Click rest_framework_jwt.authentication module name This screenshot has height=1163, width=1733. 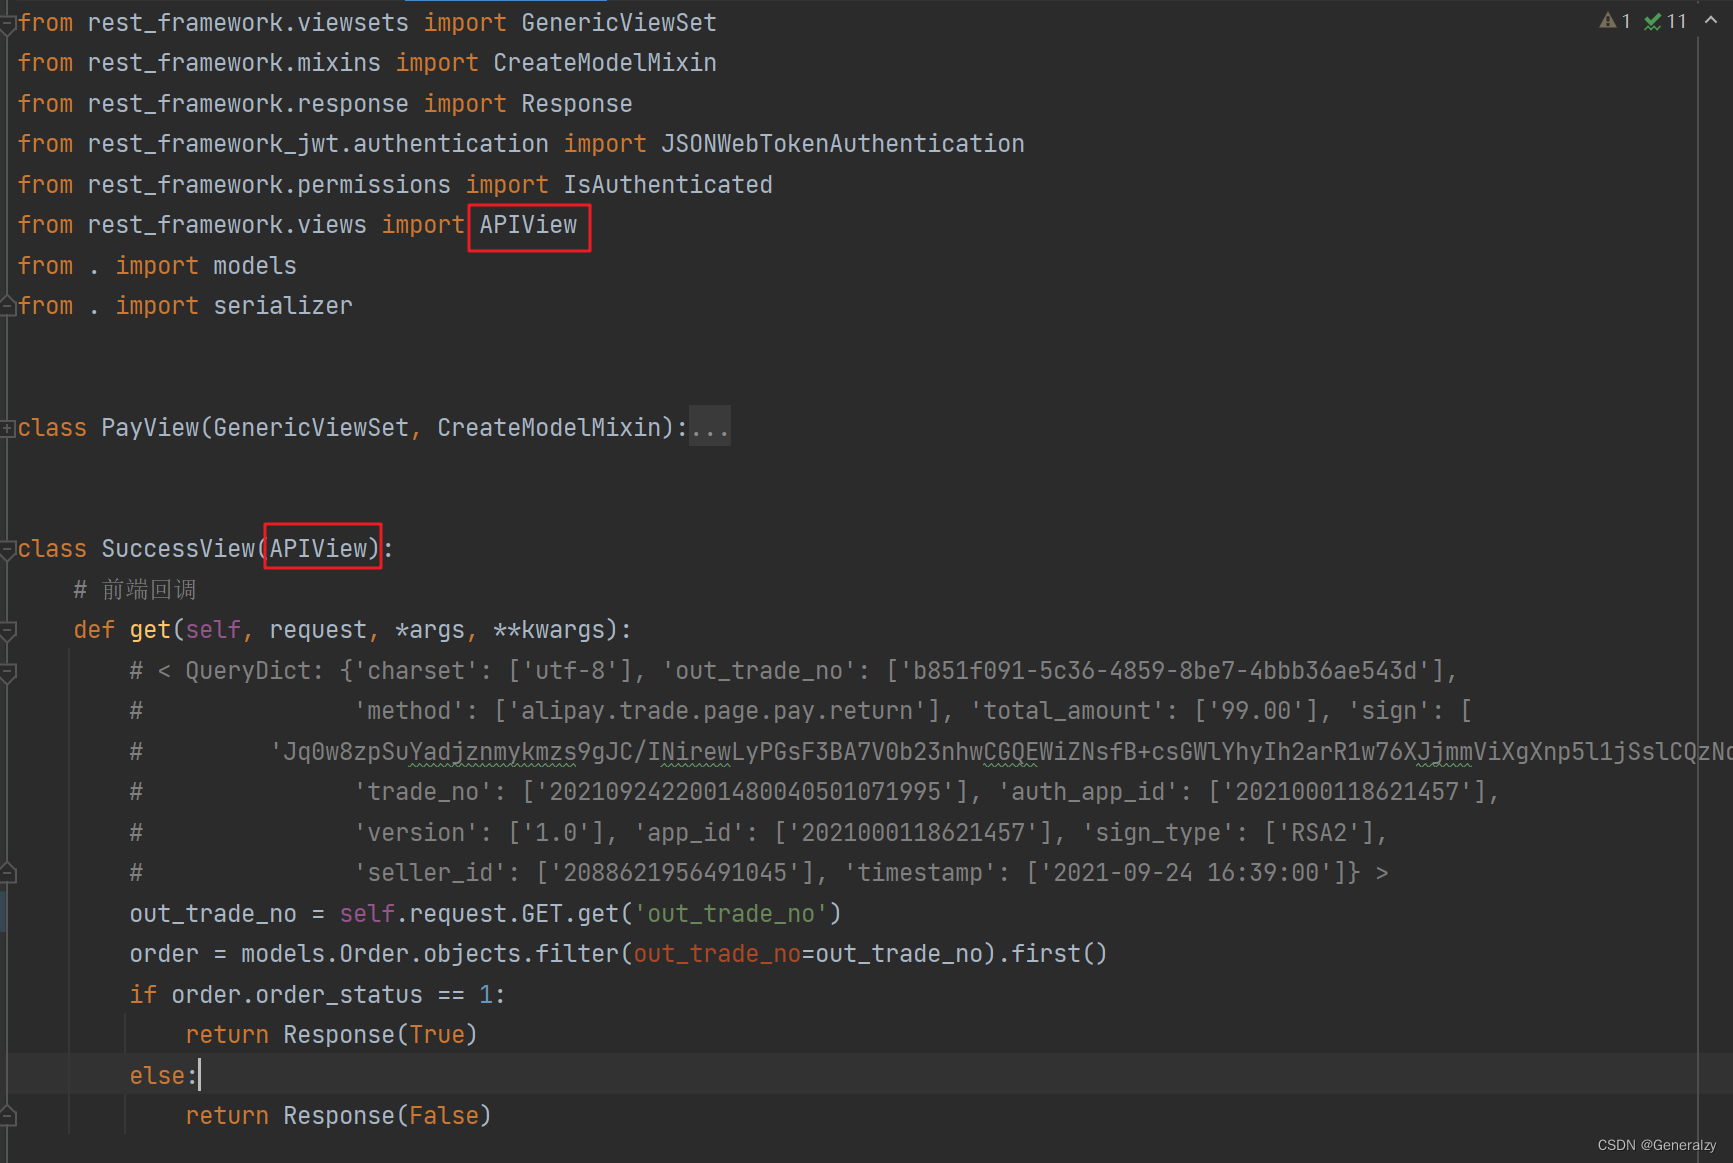coord(318,143)
